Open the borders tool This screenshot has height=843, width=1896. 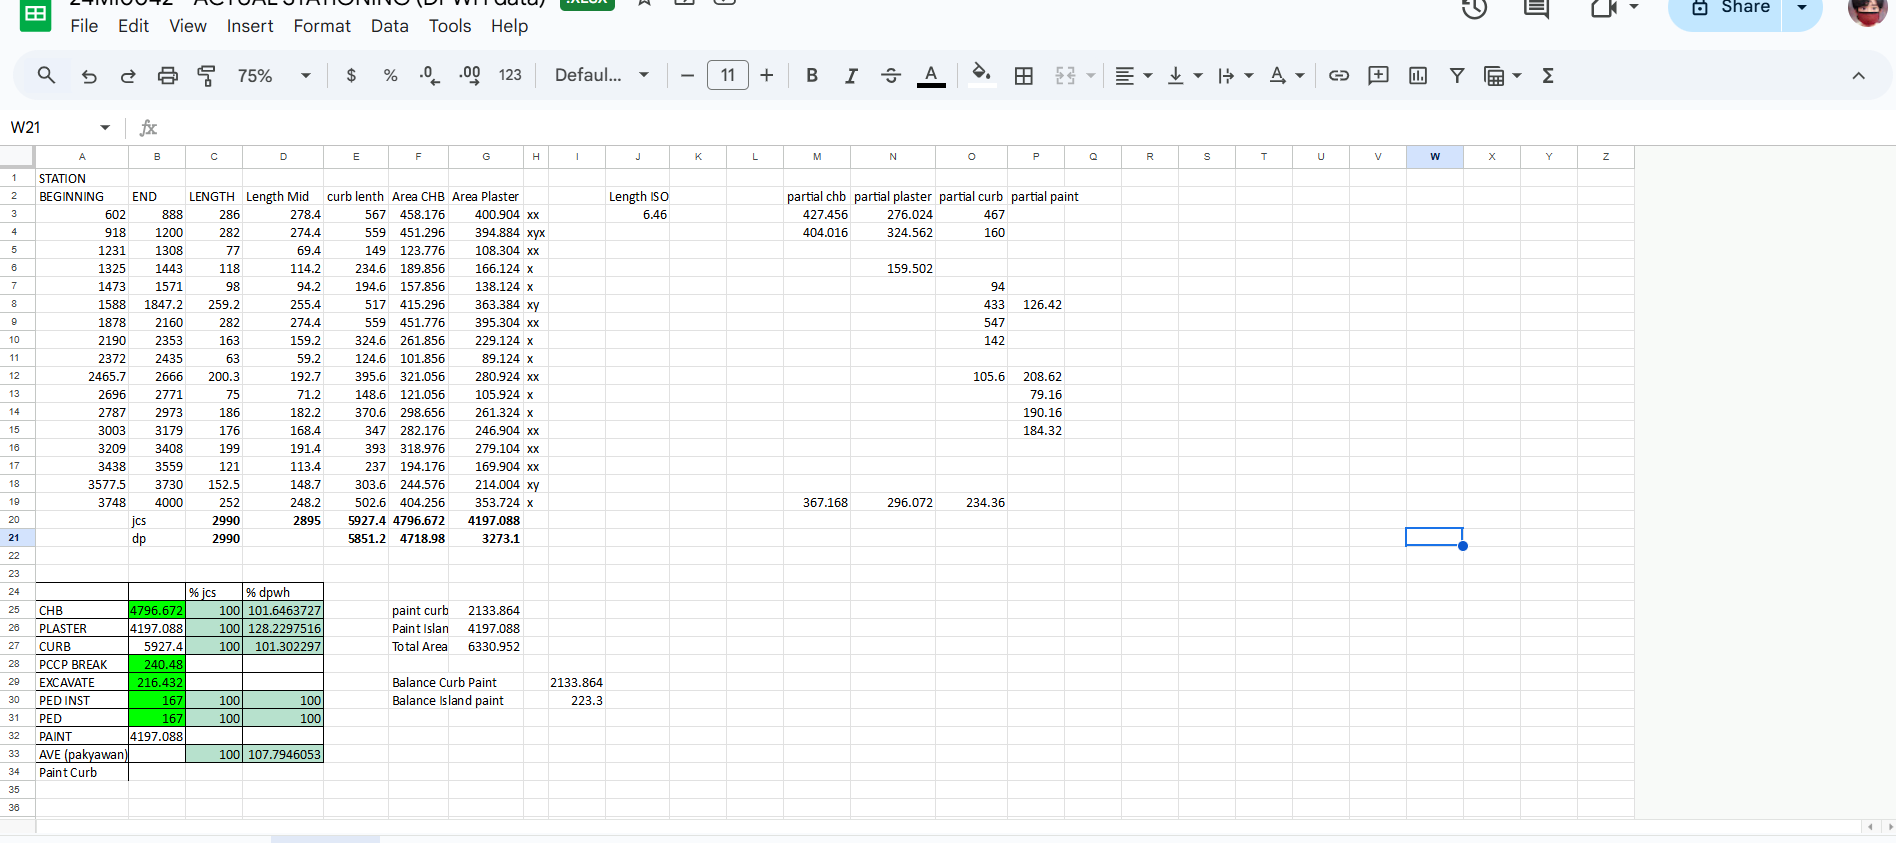[x=1024, y=75]
